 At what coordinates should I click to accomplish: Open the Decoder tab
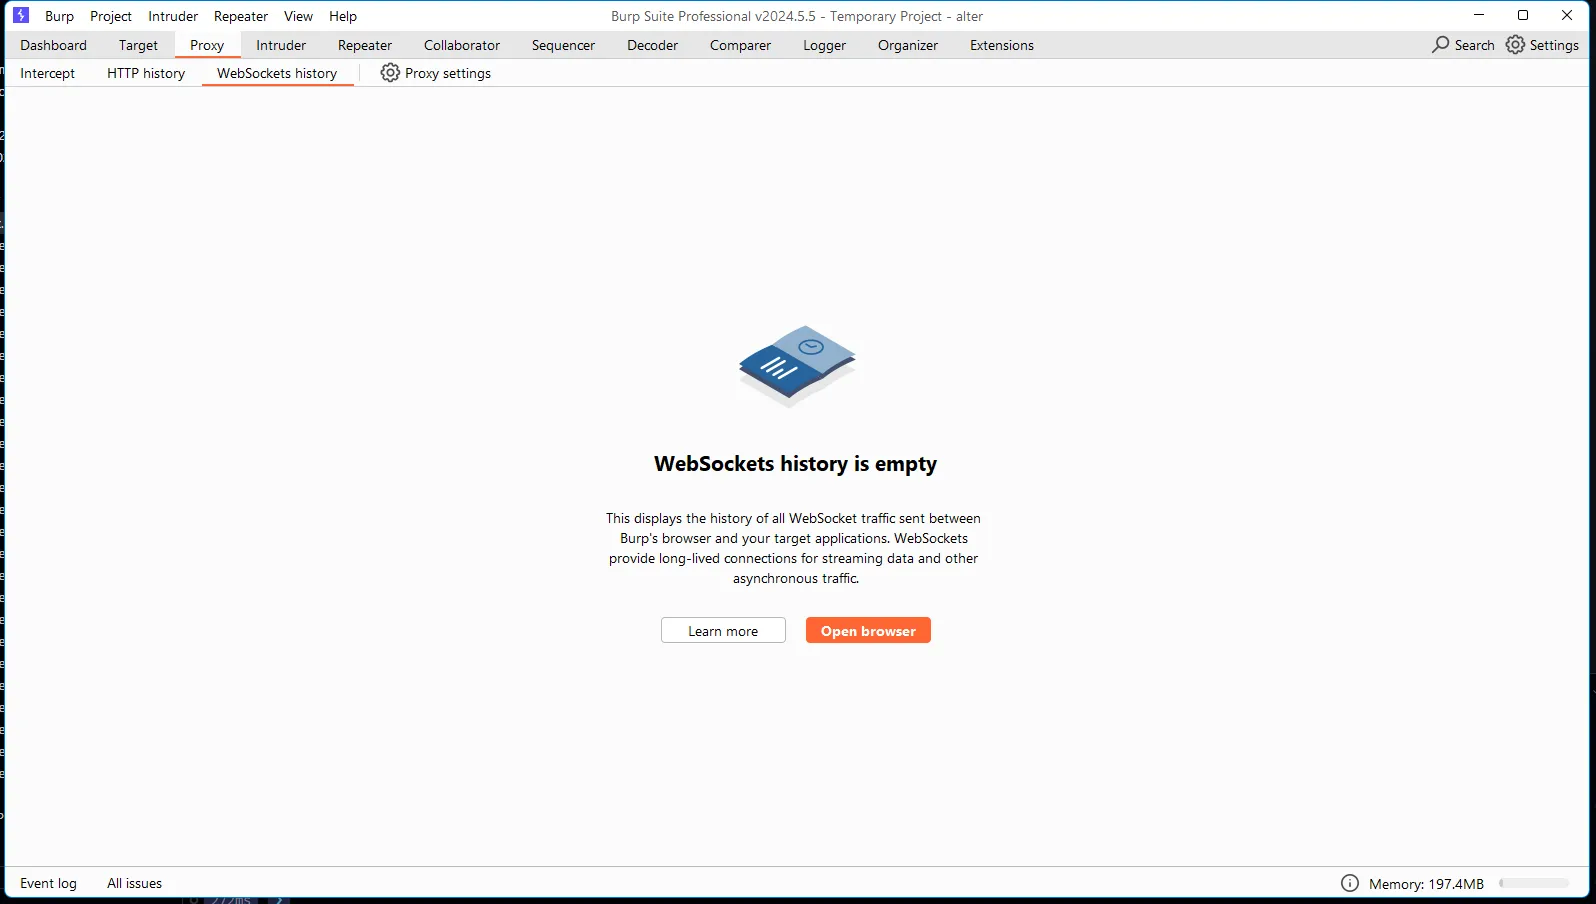pos(652,45)
